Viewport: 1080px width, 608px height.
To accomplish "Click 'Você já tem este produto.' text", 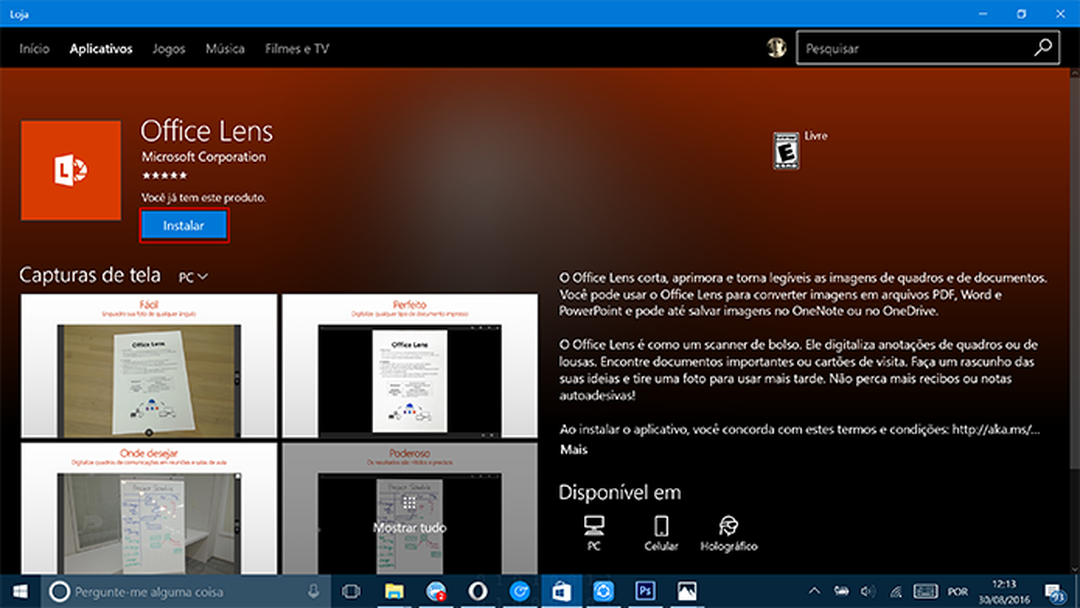I will point(204,198).
